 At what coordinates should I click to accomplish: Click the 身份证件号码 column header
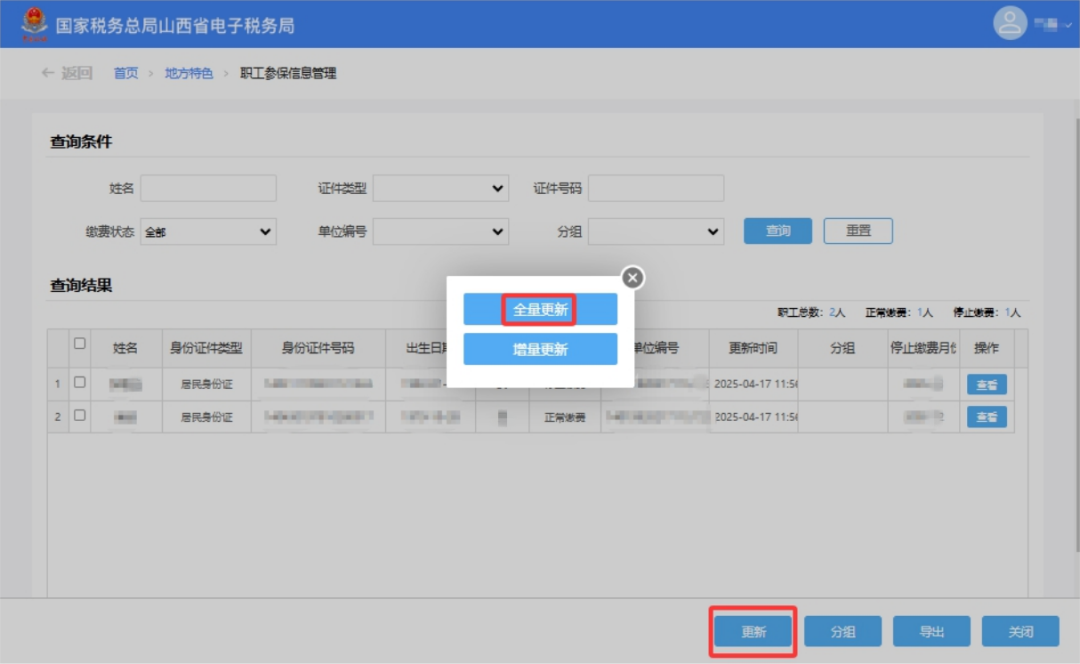pos(318,349)
